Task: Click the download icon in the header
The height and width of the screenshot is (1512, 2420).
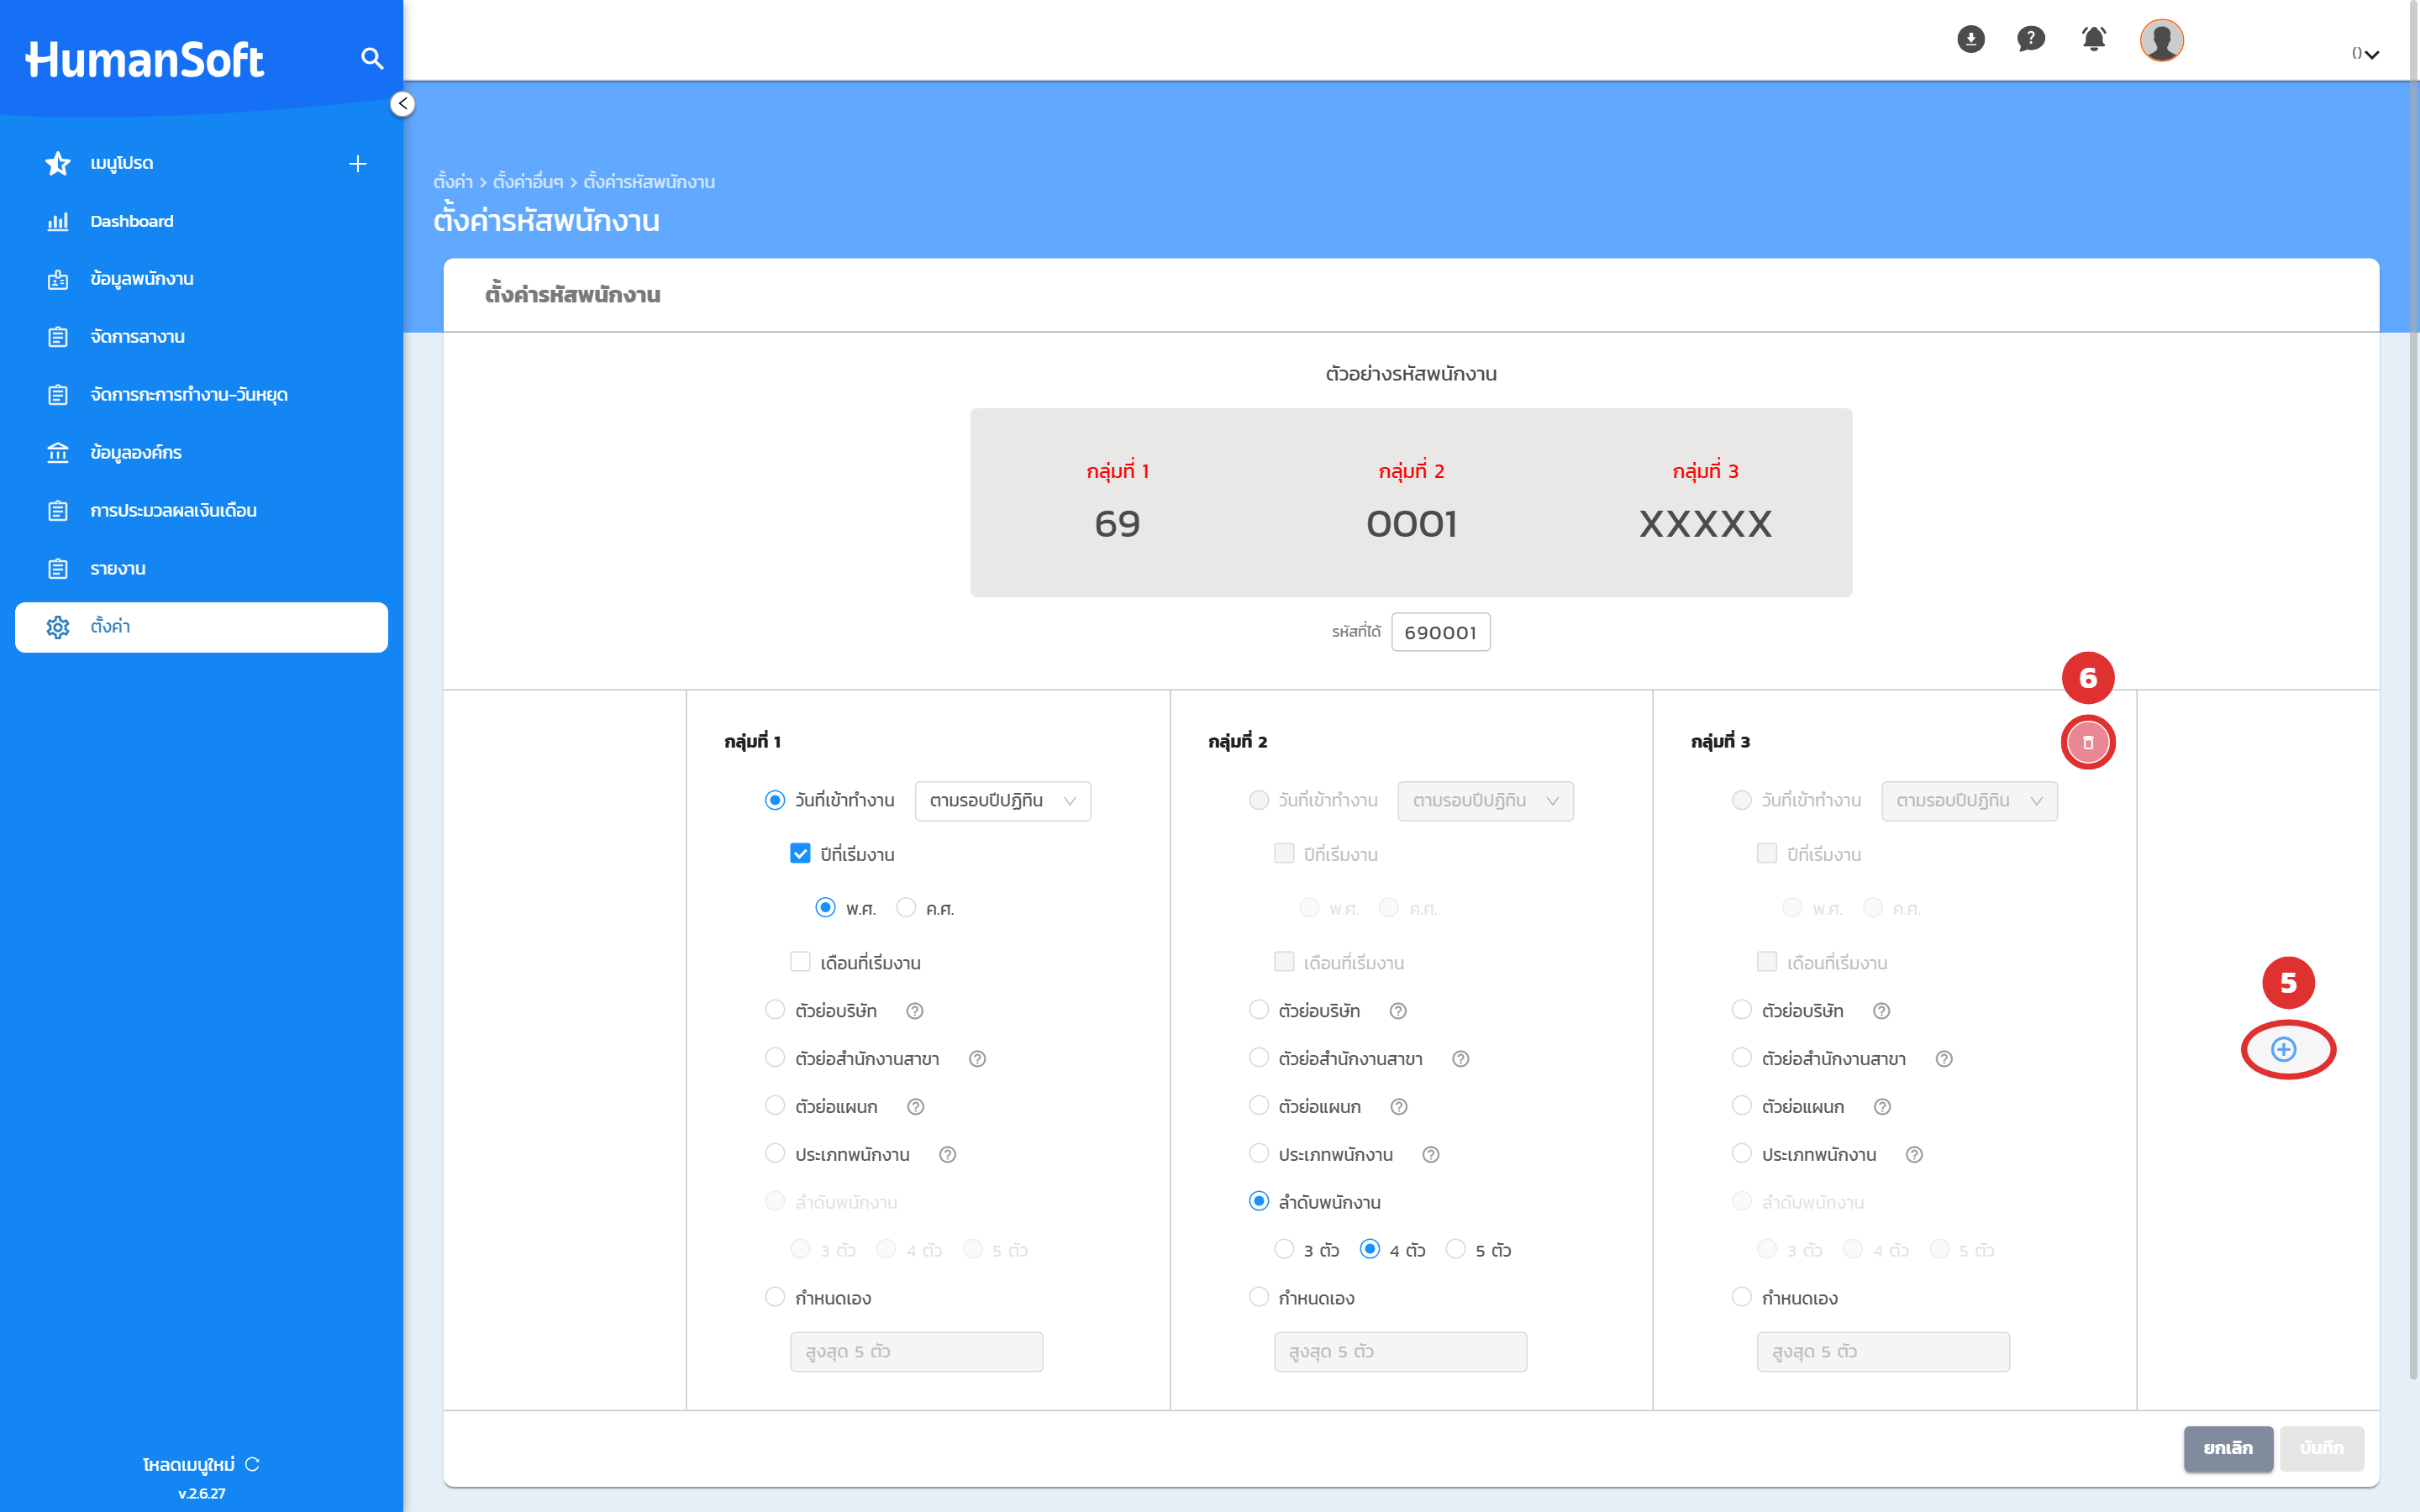Action: point(1970,39)
